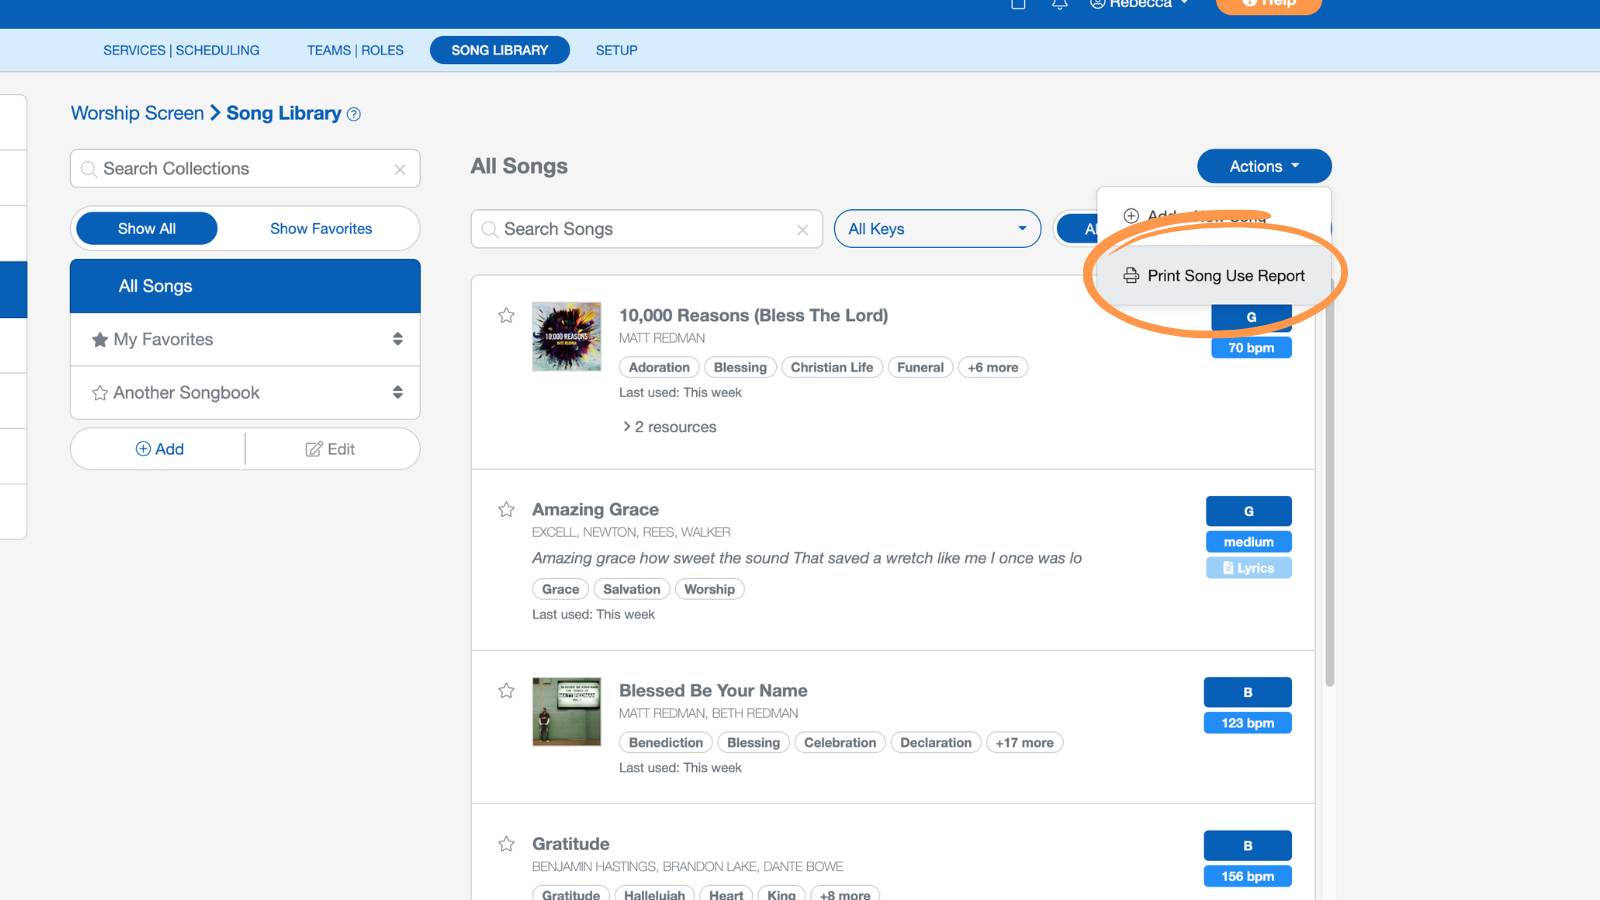Select Another Songbook collection
This screenshot has height=900, width=1600.
coord(245,393)
